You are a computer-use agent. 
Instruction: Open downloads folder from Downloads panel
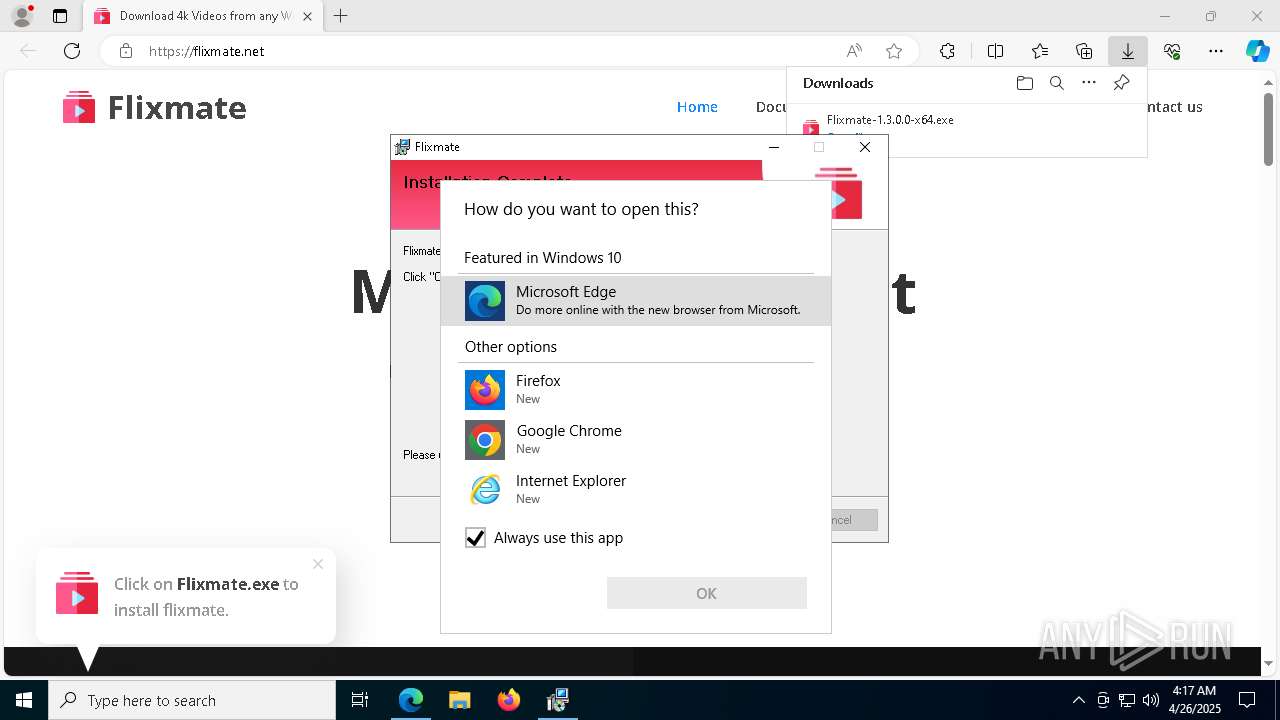point(1024,83)
